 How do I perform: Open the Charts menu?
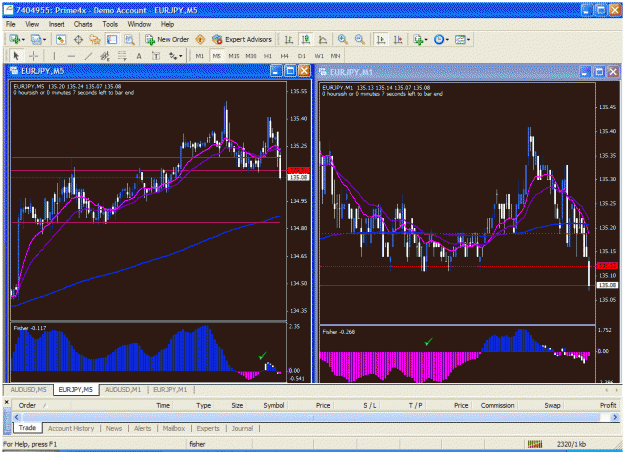(x=83, y=24)
